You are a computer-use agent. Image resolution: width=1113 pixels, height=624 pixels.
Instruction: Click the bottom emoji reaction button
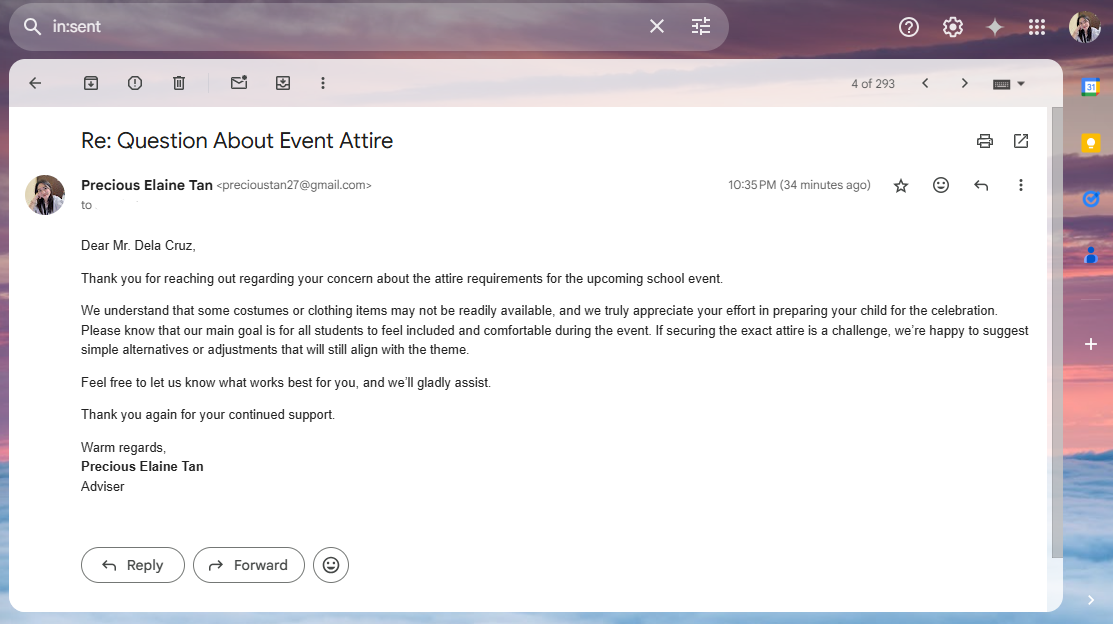pos(331,565)
